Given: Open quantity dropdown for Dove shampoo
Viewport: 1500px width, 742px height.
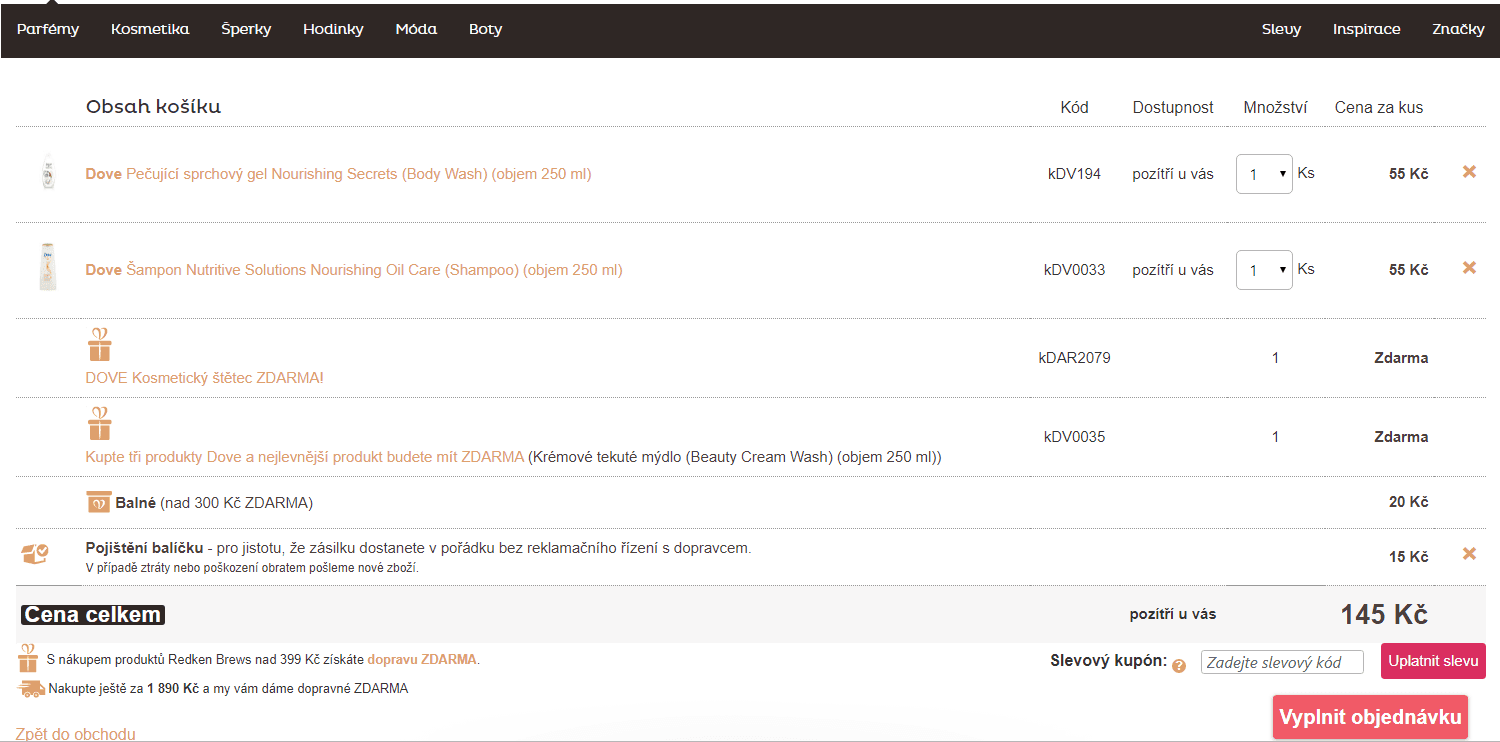Looking at the screenshot, I should coord(1264,270).
